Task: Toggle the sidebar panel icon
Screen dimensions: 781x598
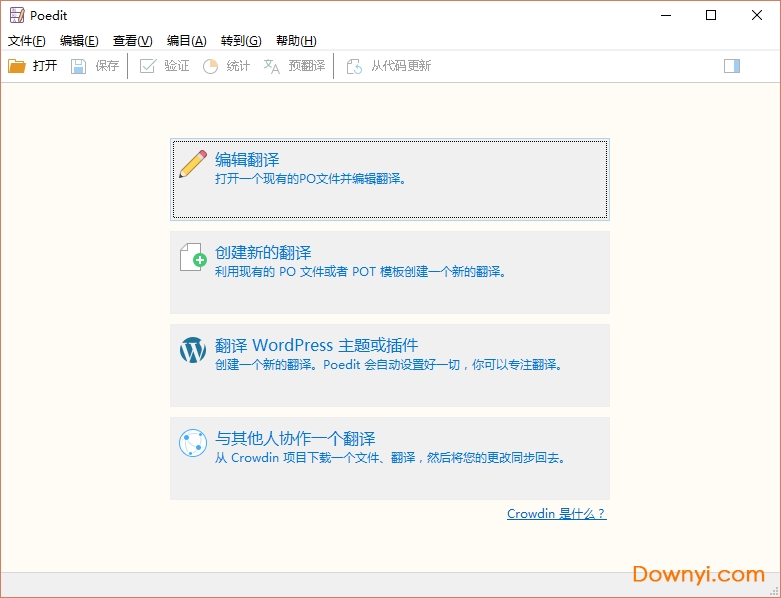Action: [732, 66]
